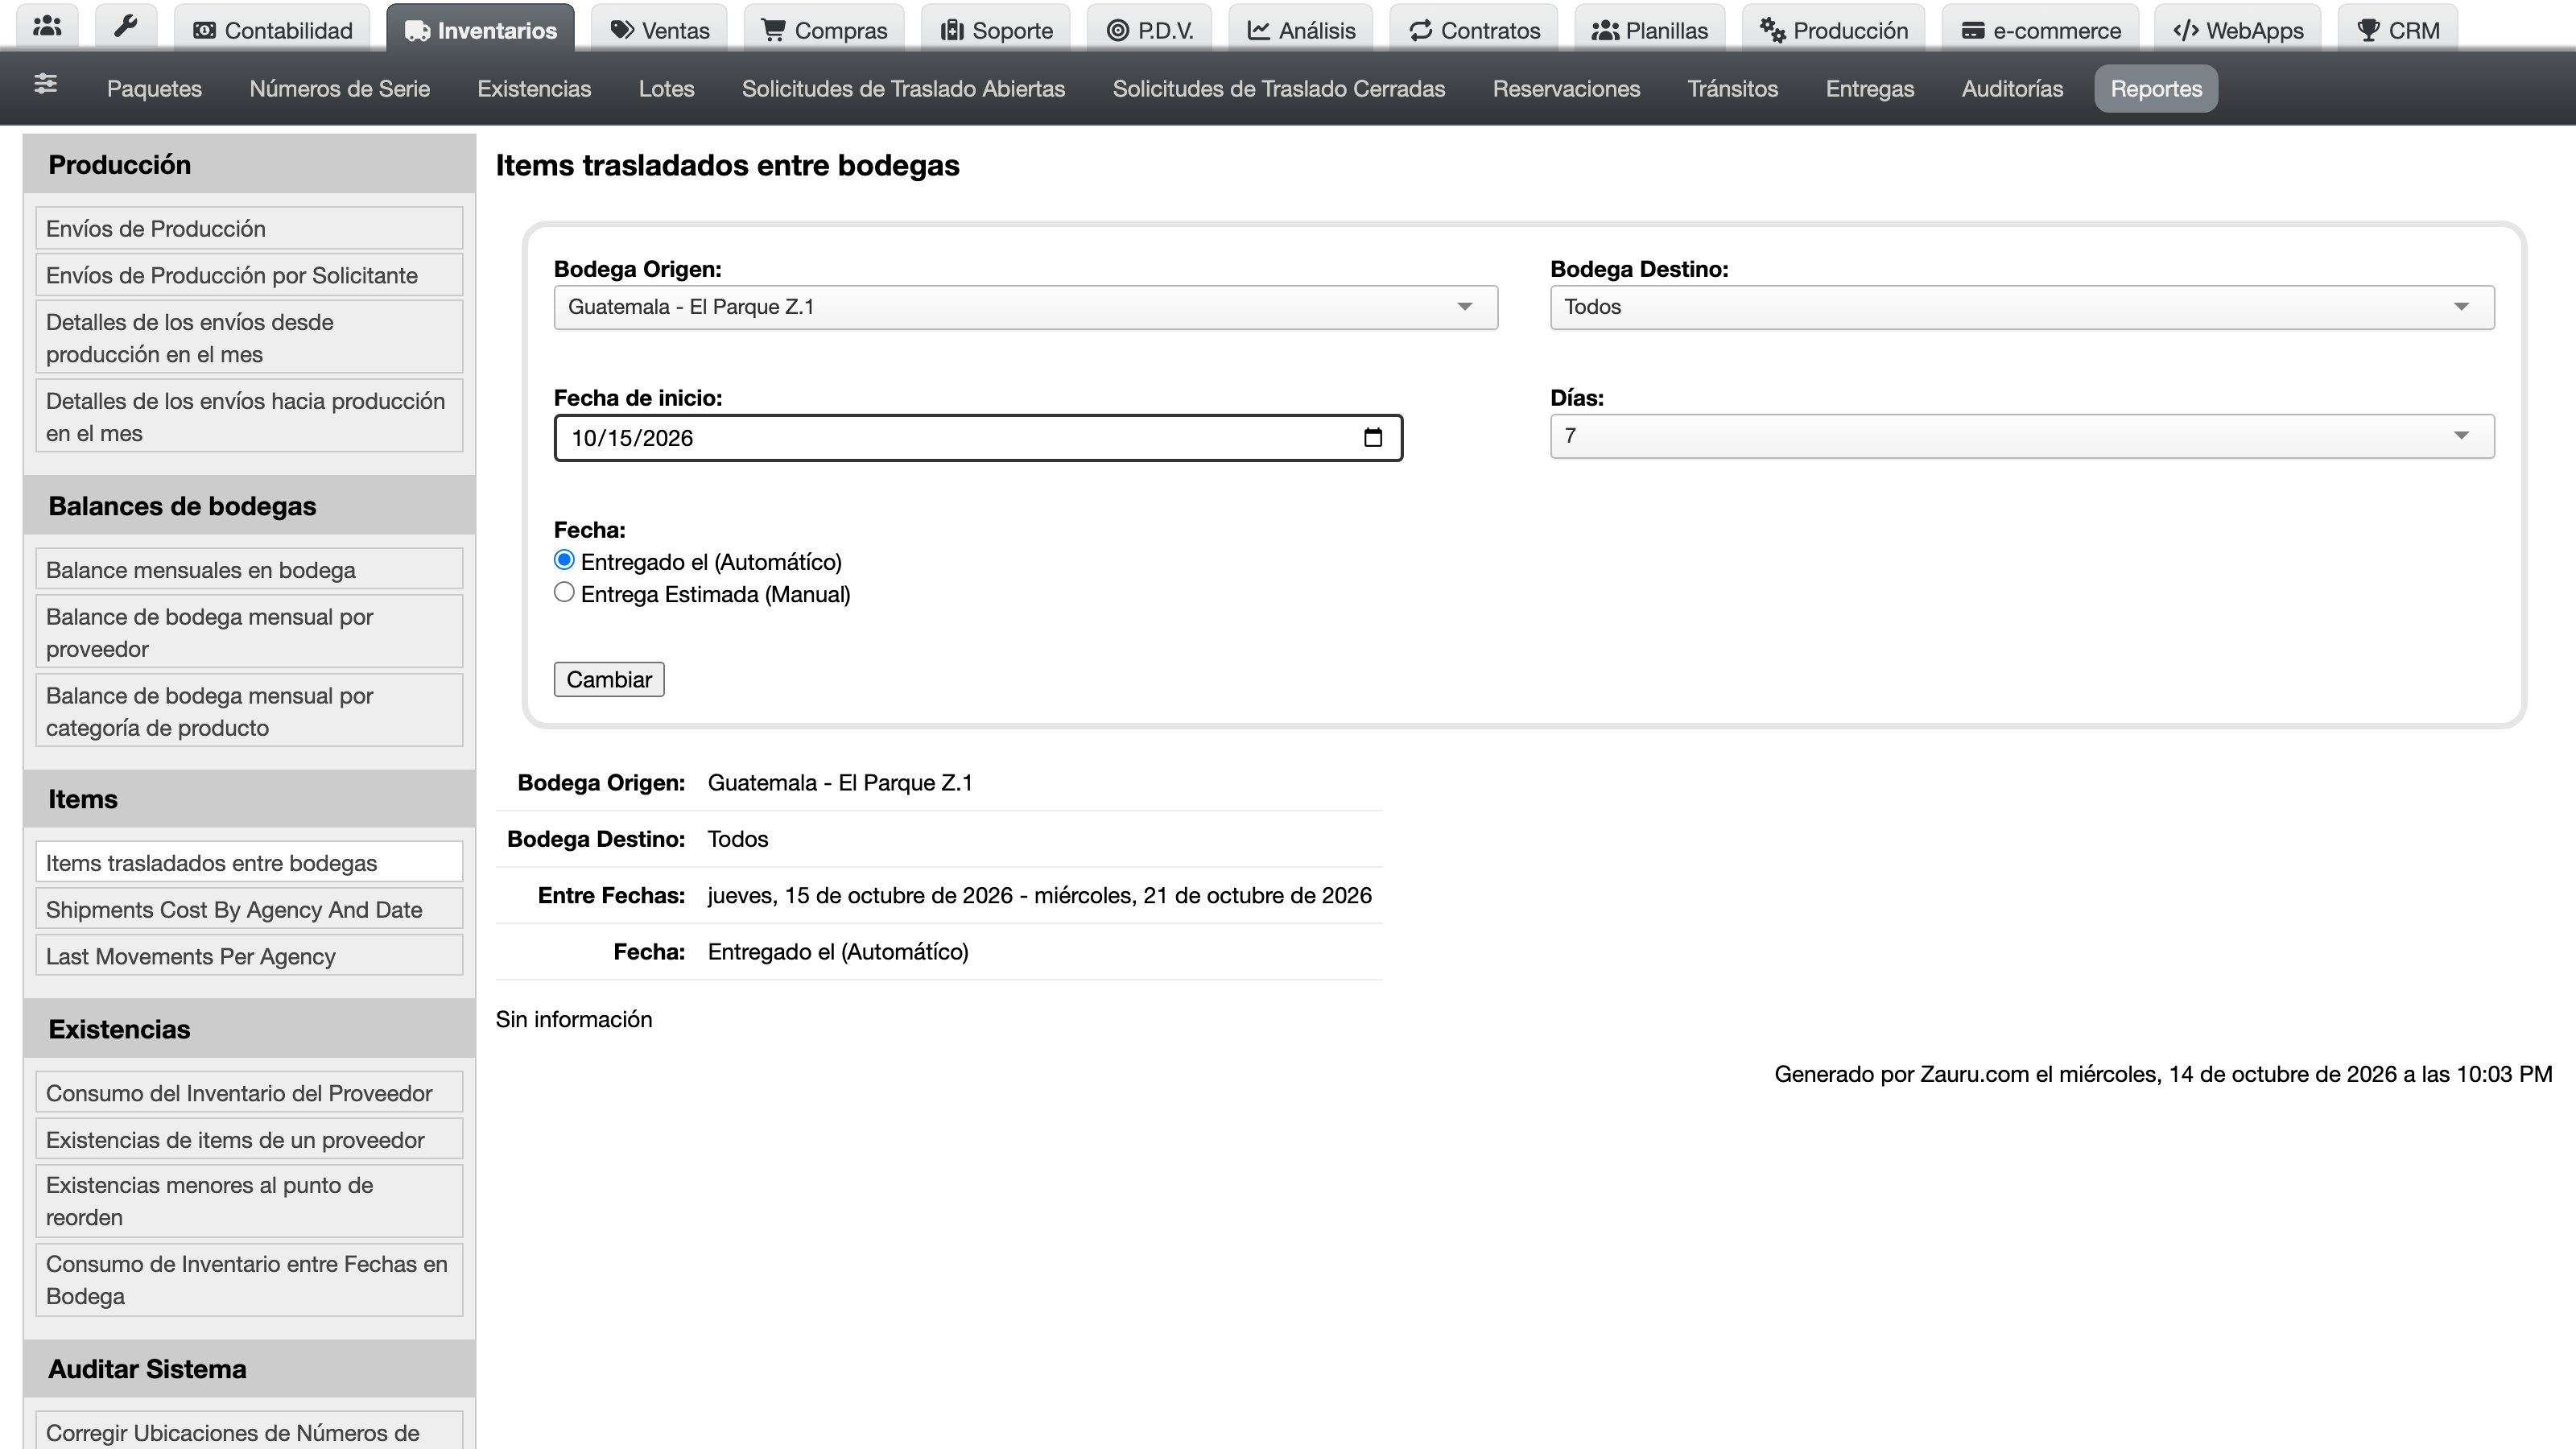Open the Días dropdown
2576x1449 pixels.
[2022, 436]
